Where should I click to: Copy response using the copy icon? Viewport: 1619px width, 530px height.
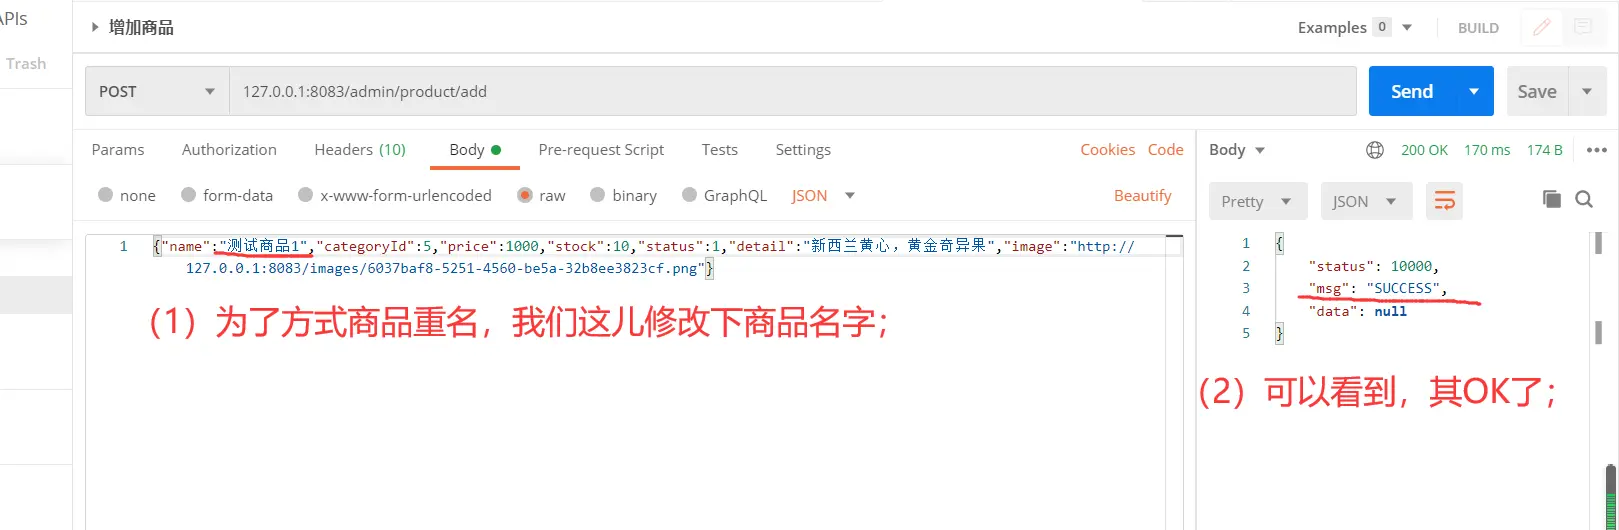(x=1552, y=199)
